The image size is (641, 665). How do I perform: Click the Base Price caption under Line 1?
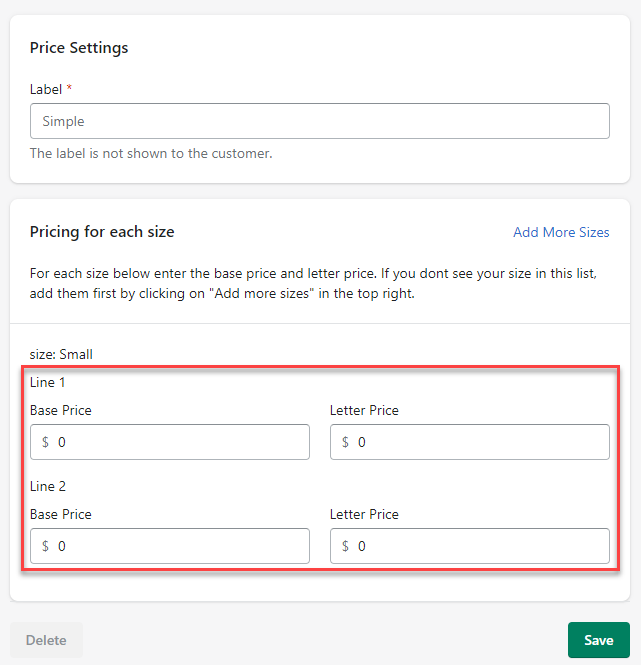coord(60,410)
